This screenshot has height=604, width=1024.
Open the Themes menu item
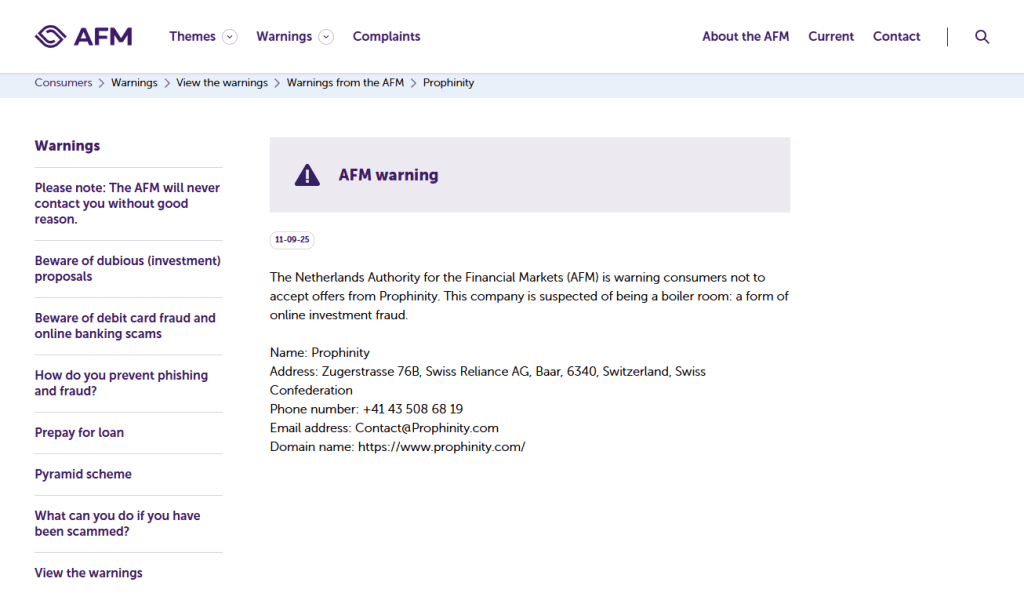[192, 37]
